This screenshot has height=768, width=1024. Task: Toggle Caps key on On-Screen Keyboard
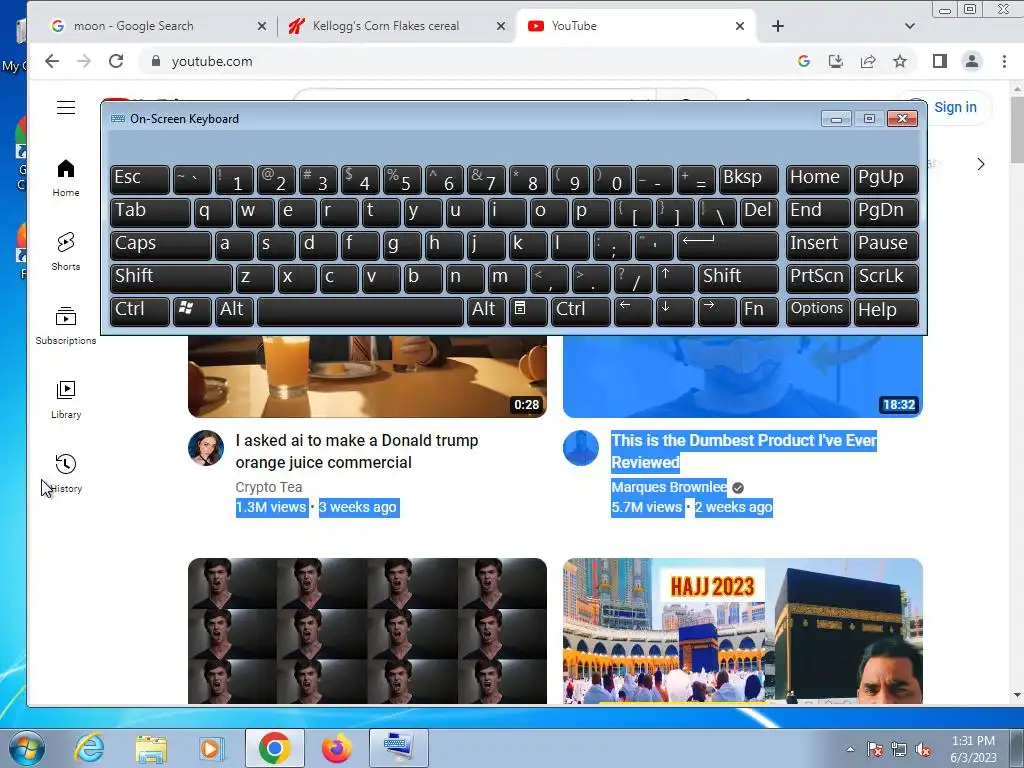[x=161, y=245]
